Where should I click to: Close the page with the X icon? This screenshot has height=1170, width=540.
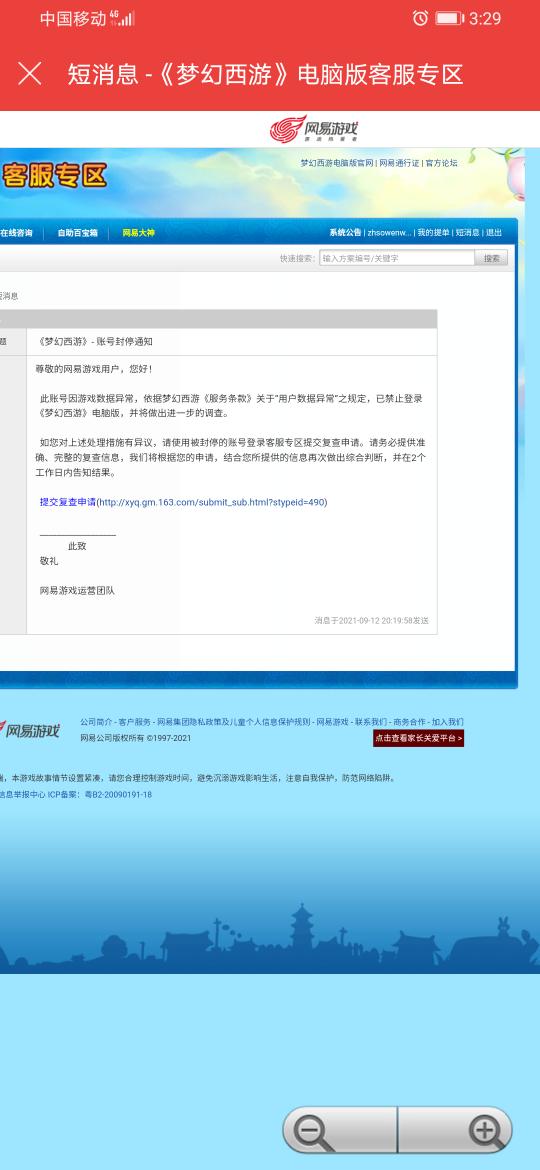click(30, 74)
